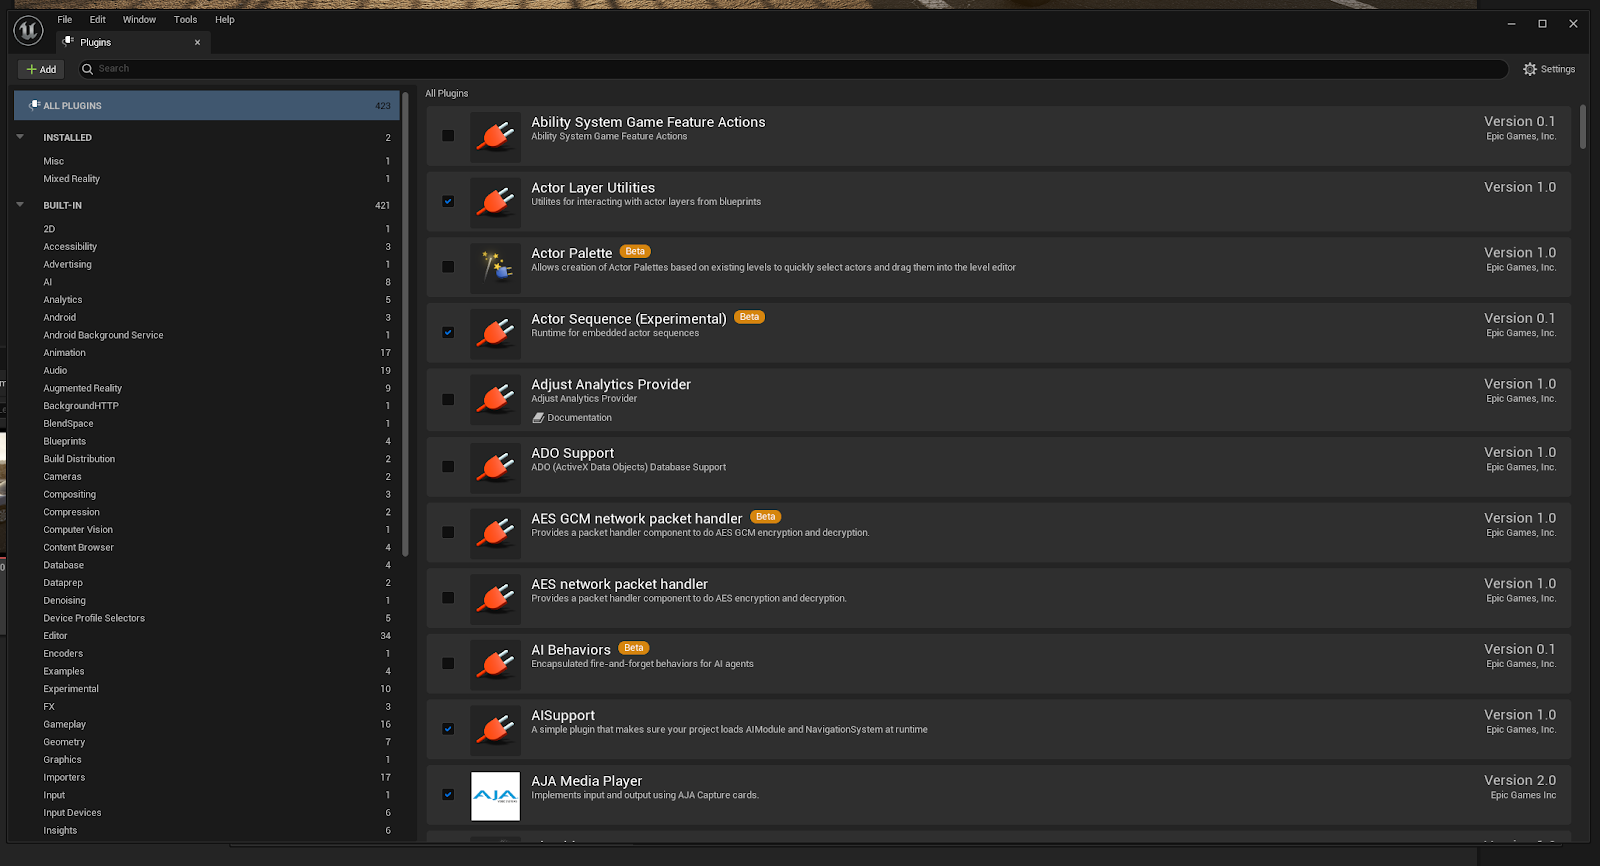Click the AJA Media Player logo thumbnail
Viewport: 1600px width, 866px height.
(495, 796)
